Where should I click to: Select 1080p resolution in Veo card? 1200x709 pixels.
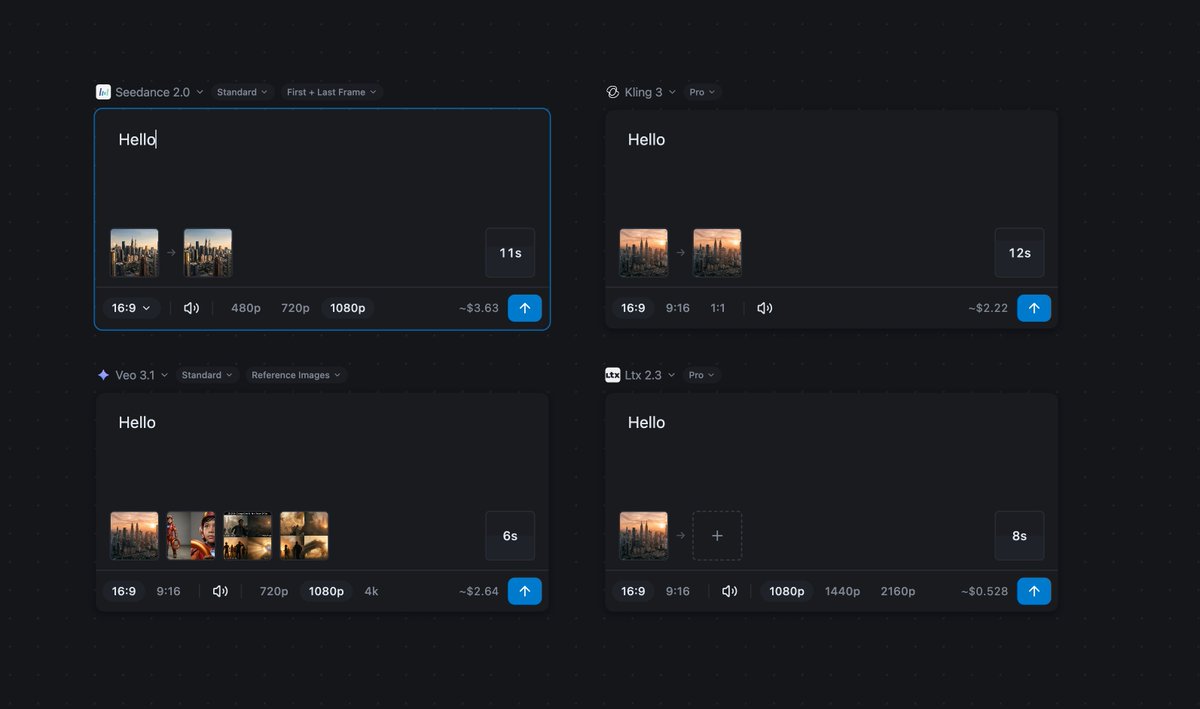[x=326, y=591]
